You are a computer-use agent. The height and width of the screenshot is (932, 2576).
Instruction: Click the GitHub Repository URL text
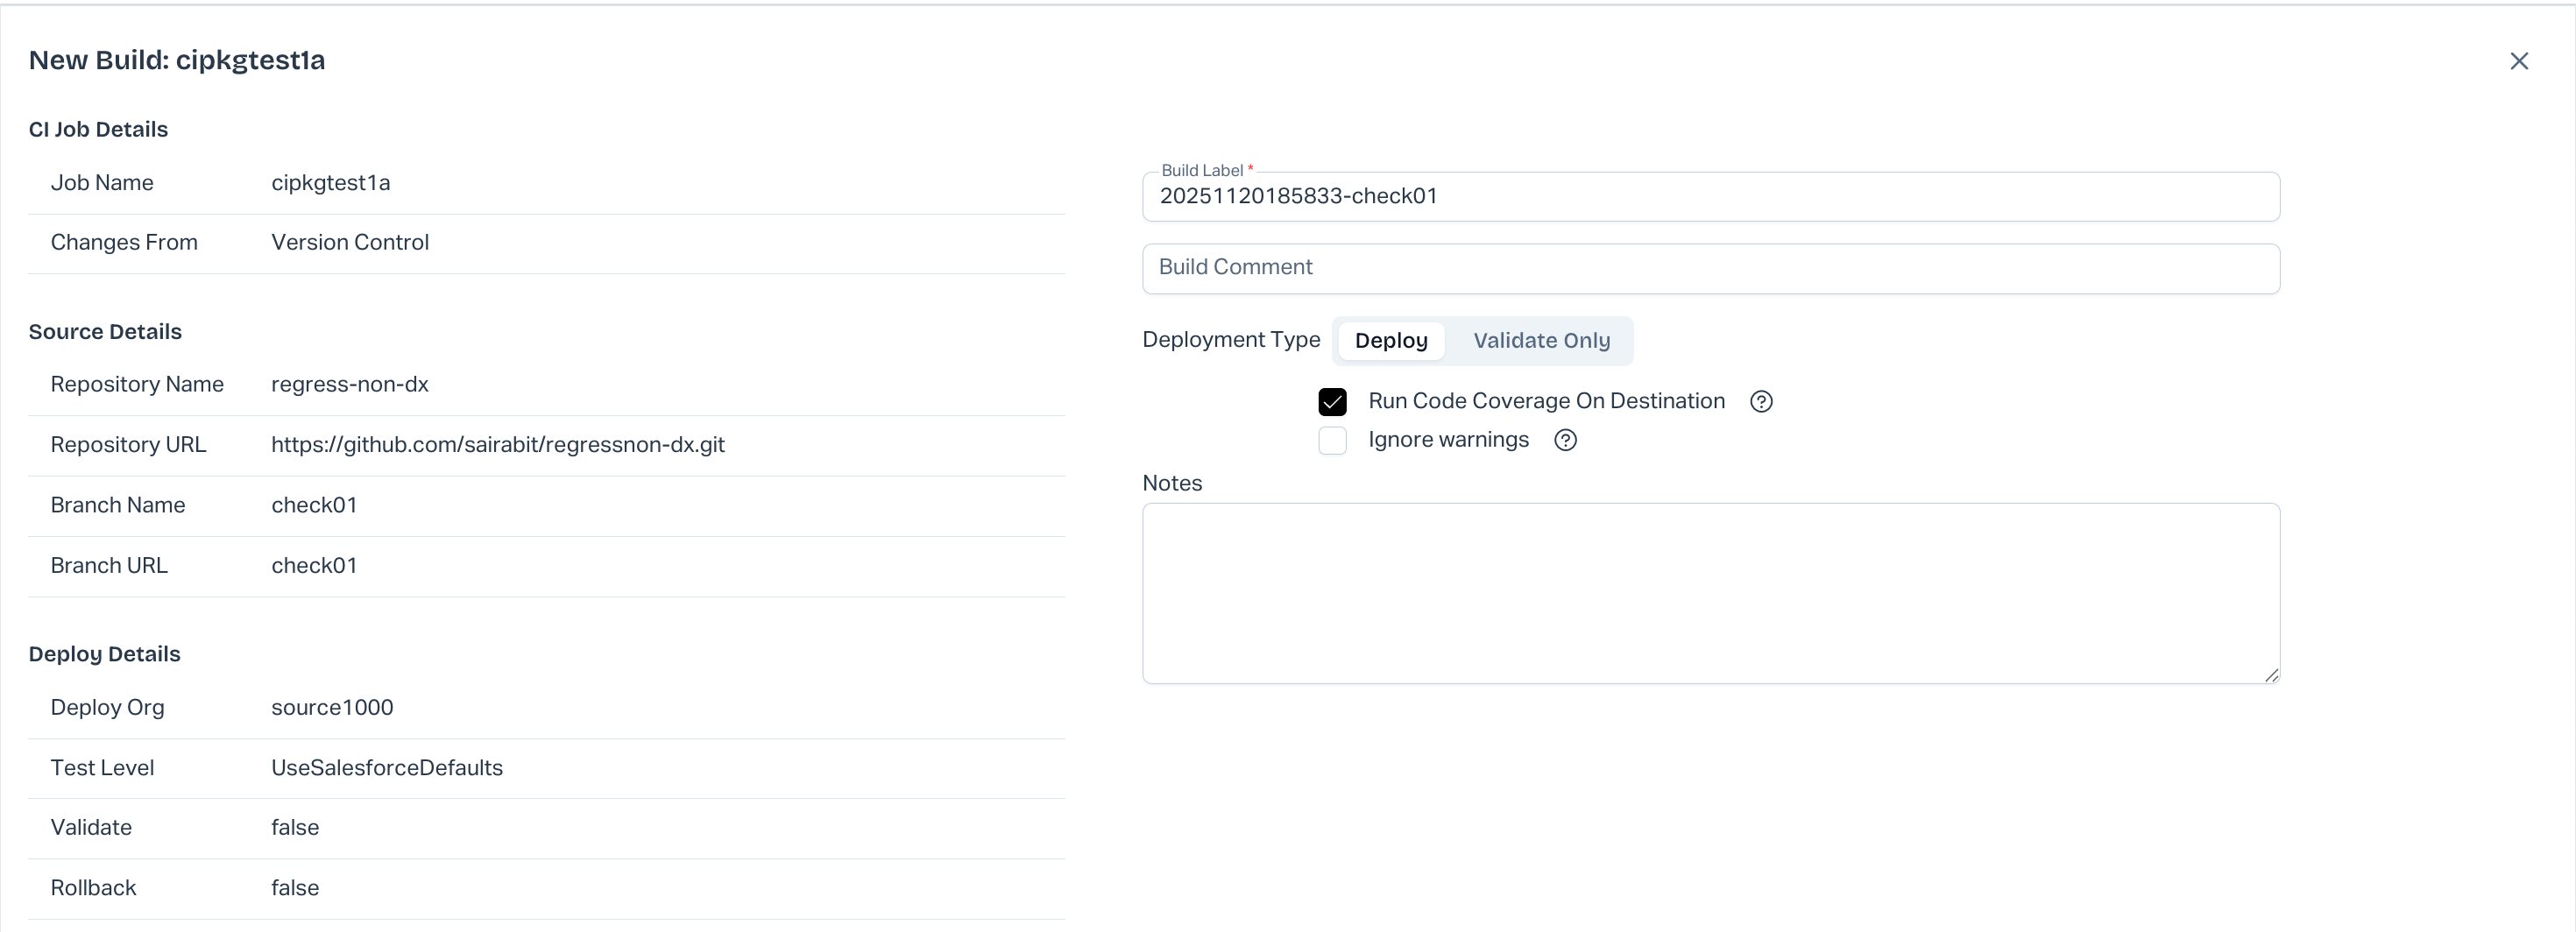click(497, 445)
